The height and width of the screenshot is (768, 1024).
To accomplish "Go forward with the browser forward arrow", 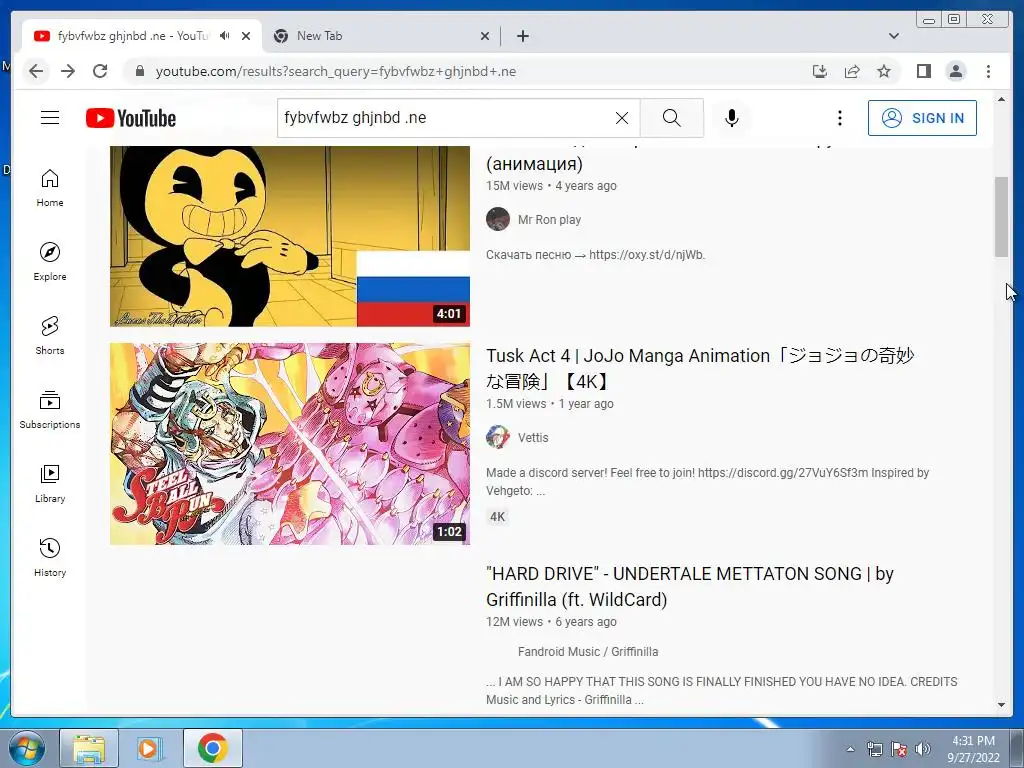I will click(68, 71).
